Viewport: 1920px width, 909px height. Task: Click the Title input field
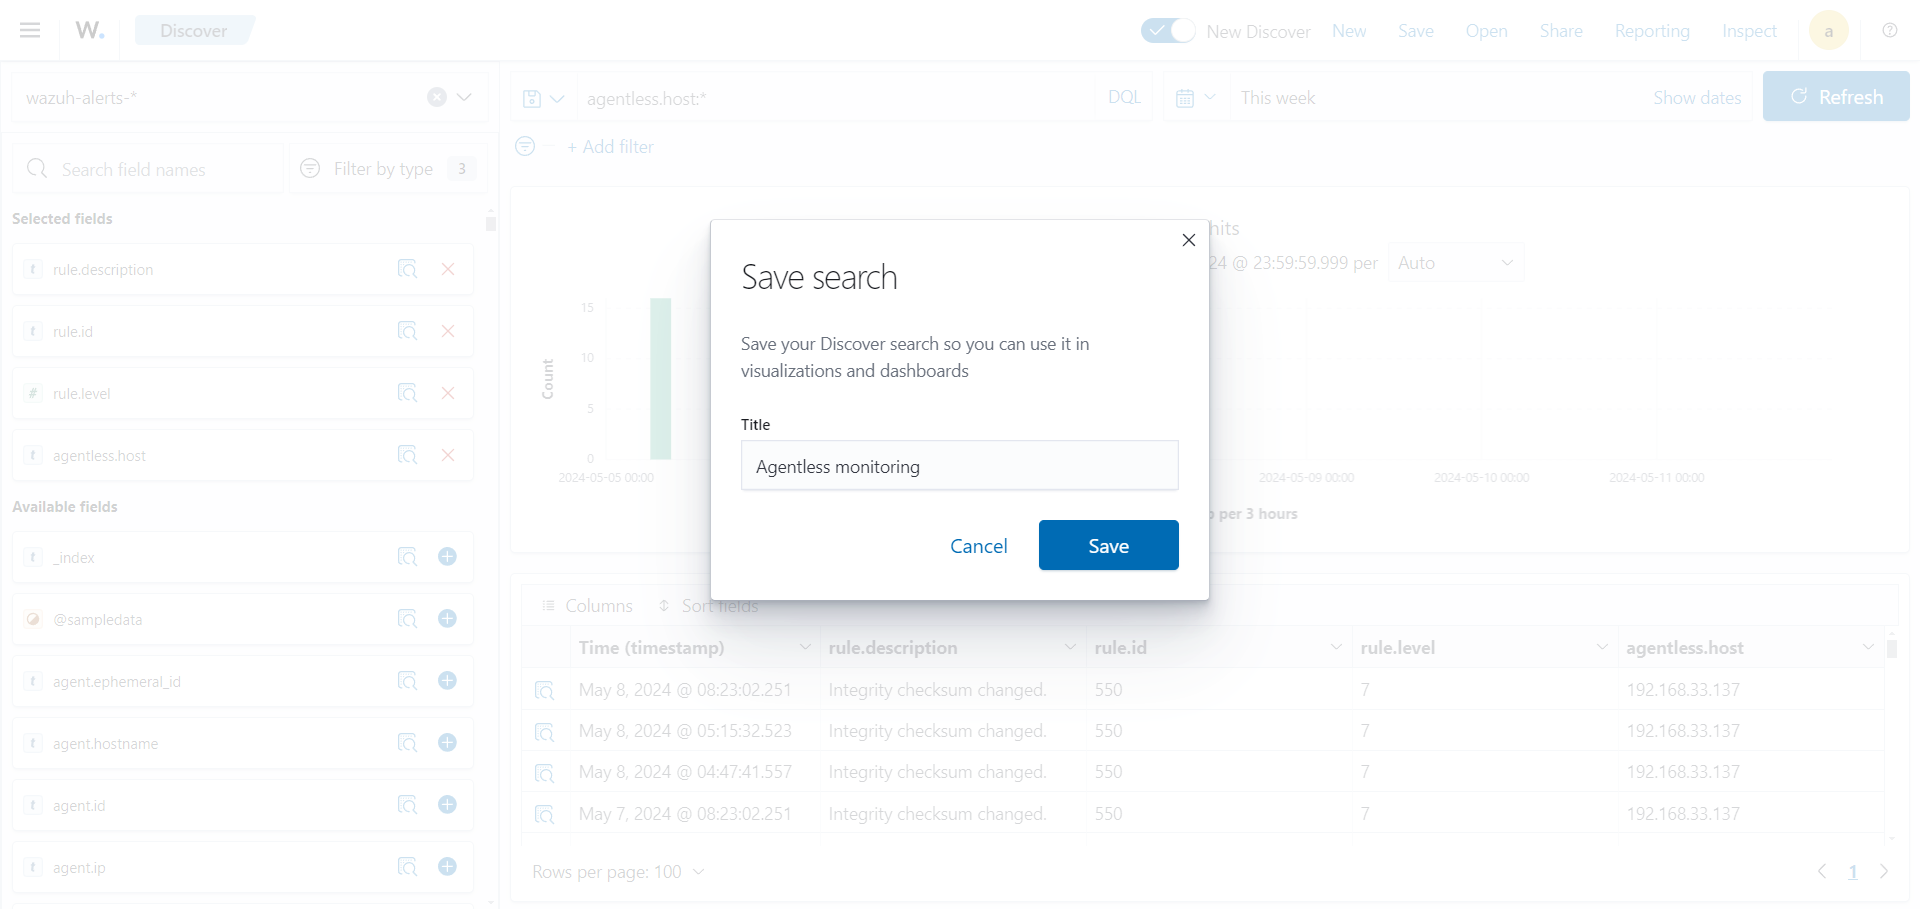(959, 465)
